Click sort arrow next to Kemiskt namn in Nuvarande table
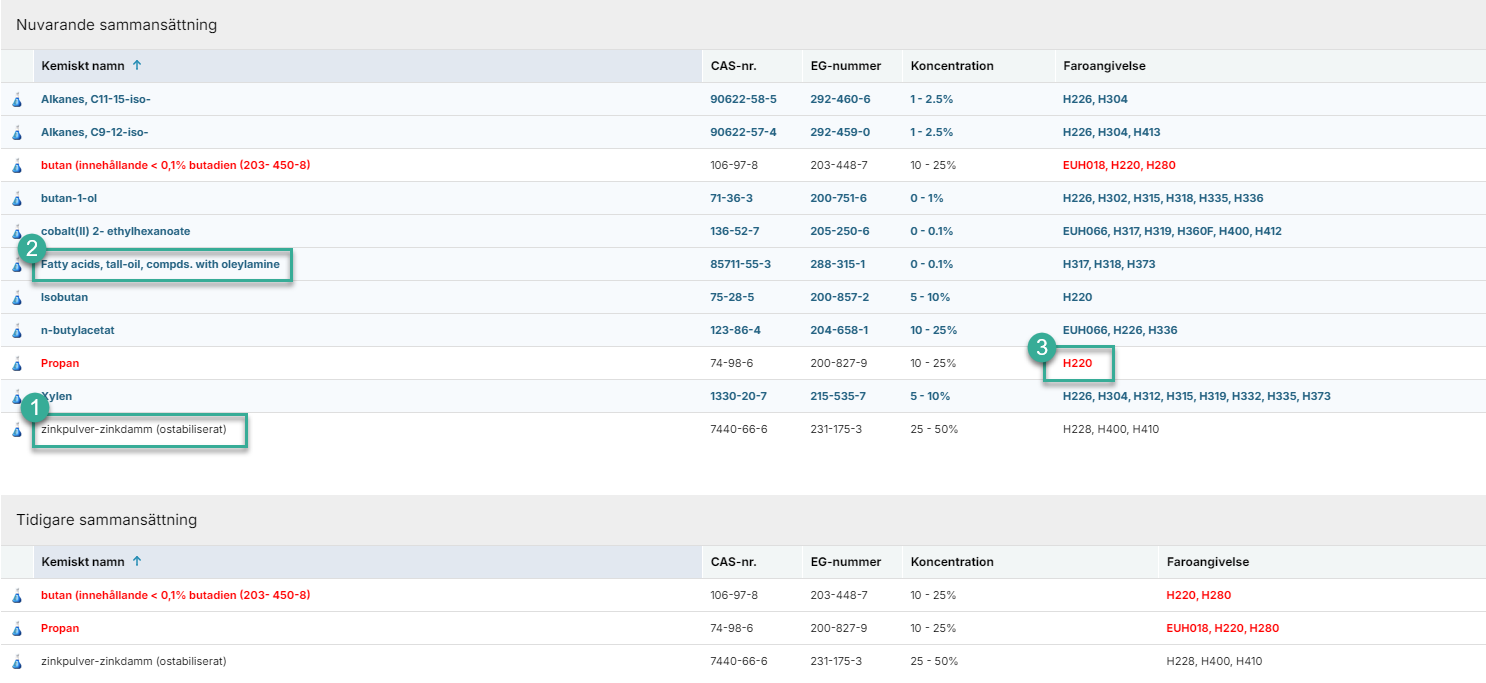Image resolution: width=1486 pixels, height=683 pixels. [137, 66]
